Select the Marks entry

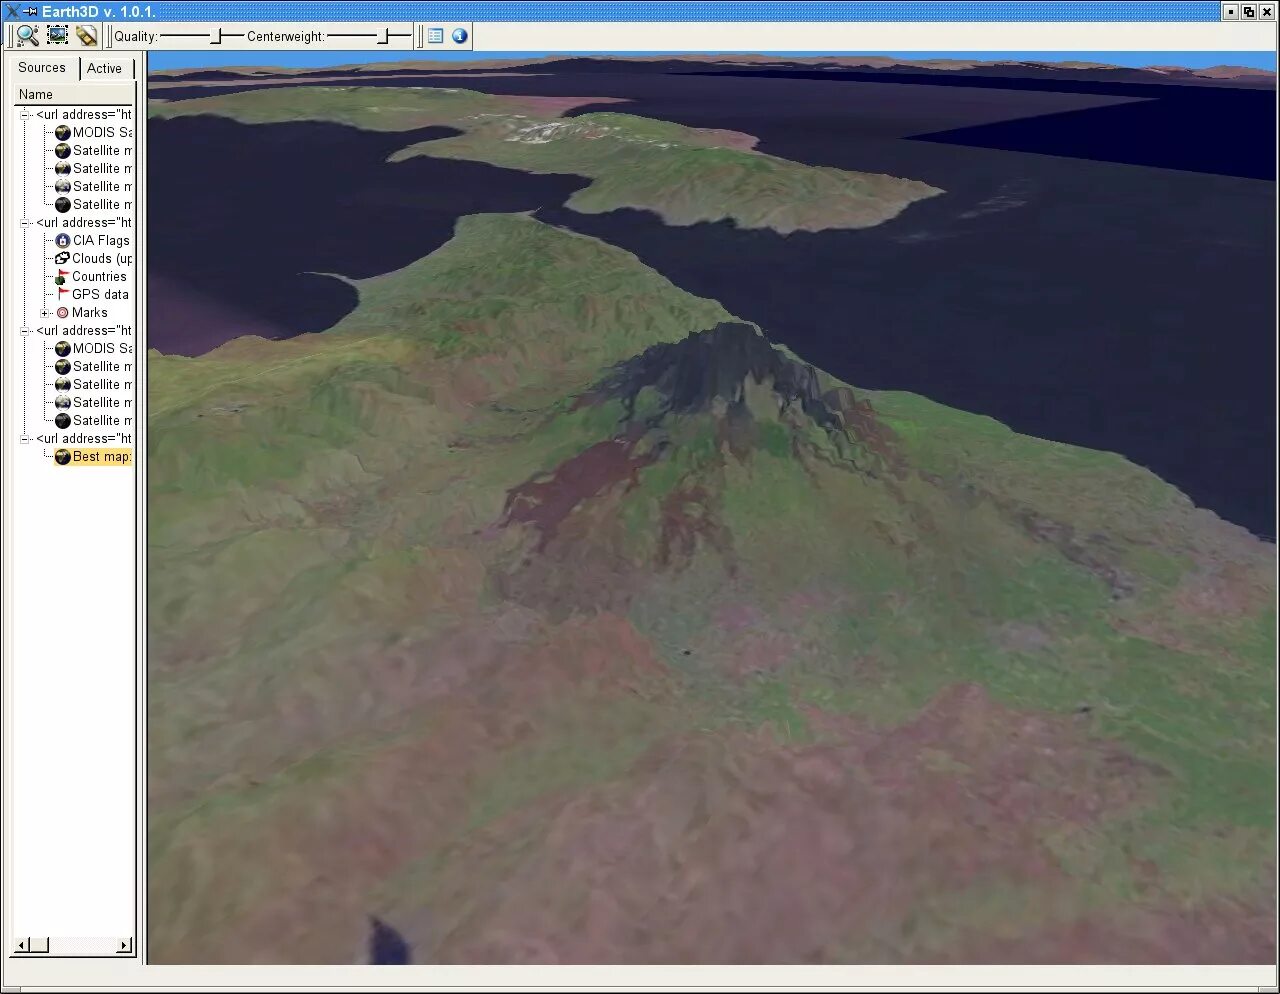(x=89, y=313)
